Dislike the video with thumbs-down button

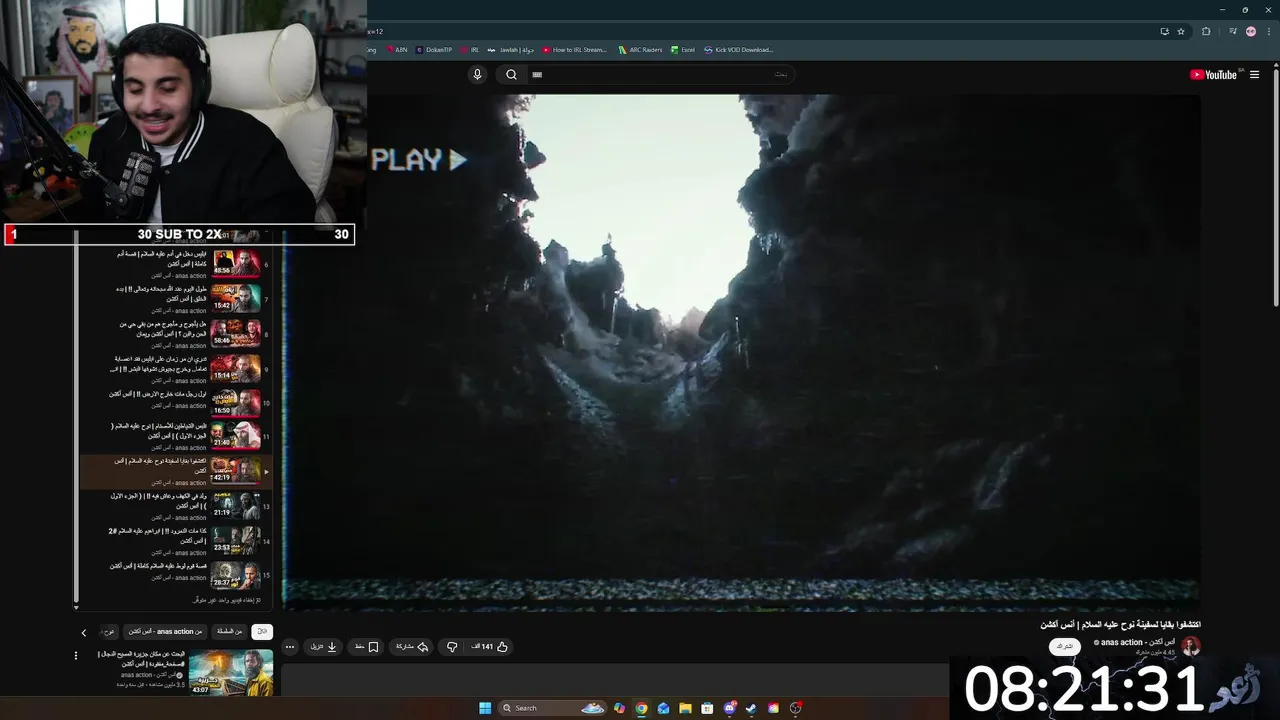tap(452, 647)
